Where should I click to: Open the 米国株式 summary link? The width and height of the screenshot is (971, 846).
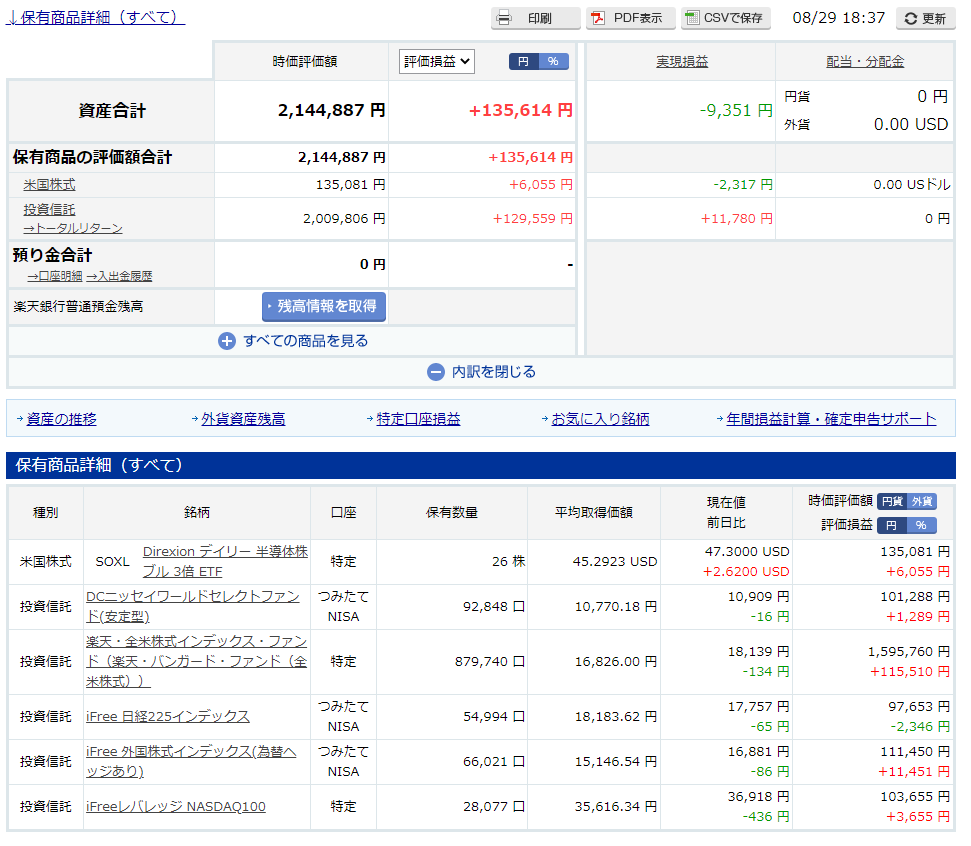[49, 185]
